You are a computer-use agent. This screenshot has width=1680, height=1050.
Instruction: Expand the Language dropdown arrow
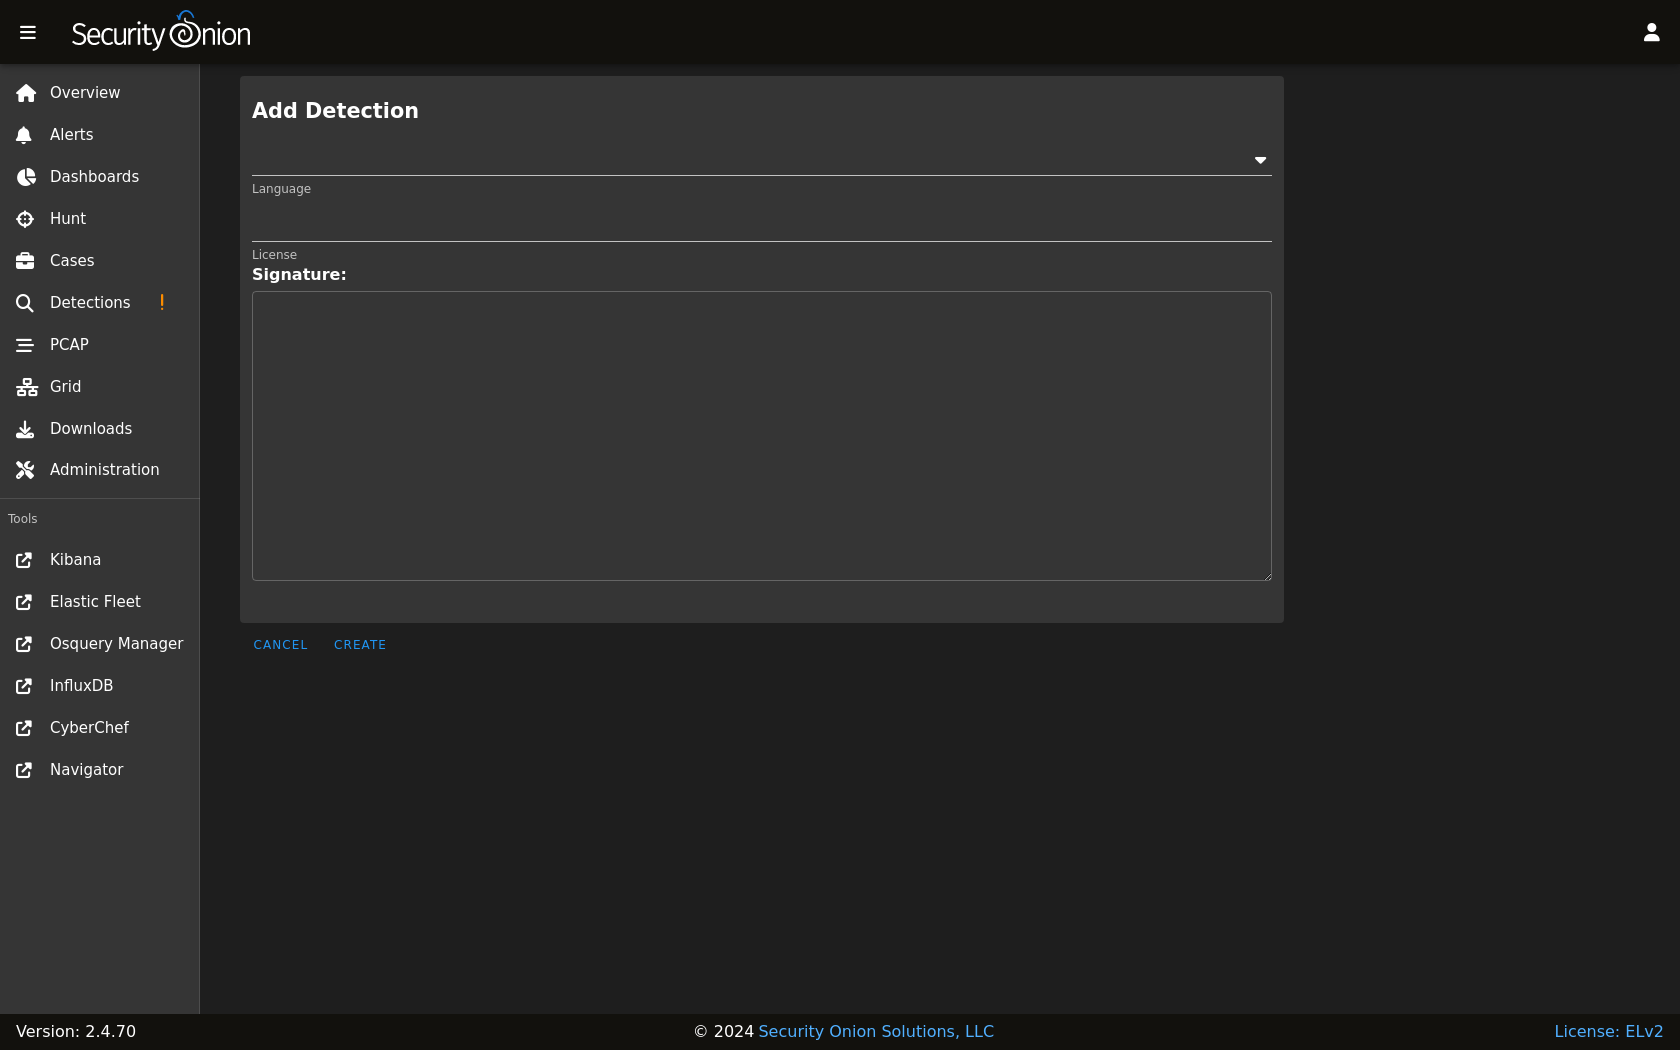pos(1260,160)
